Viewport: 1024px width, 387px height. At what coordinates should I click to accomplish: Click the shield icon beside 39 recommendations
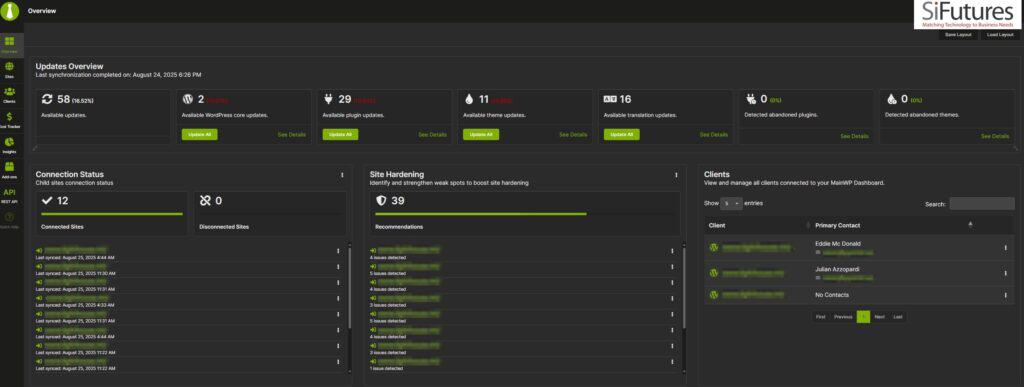coord(381,200)
